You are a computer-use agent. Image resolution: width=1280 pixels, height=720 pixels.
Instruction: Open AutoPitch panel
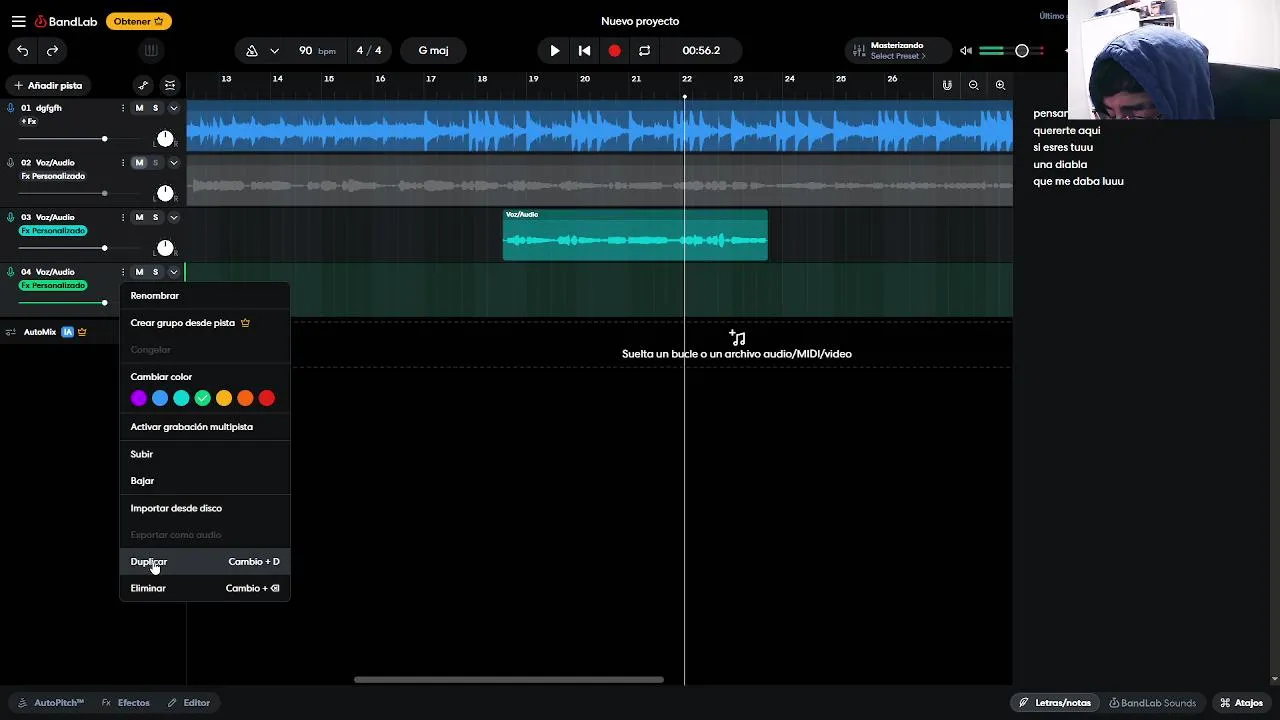pyautogui.click(x=51, y=703)
